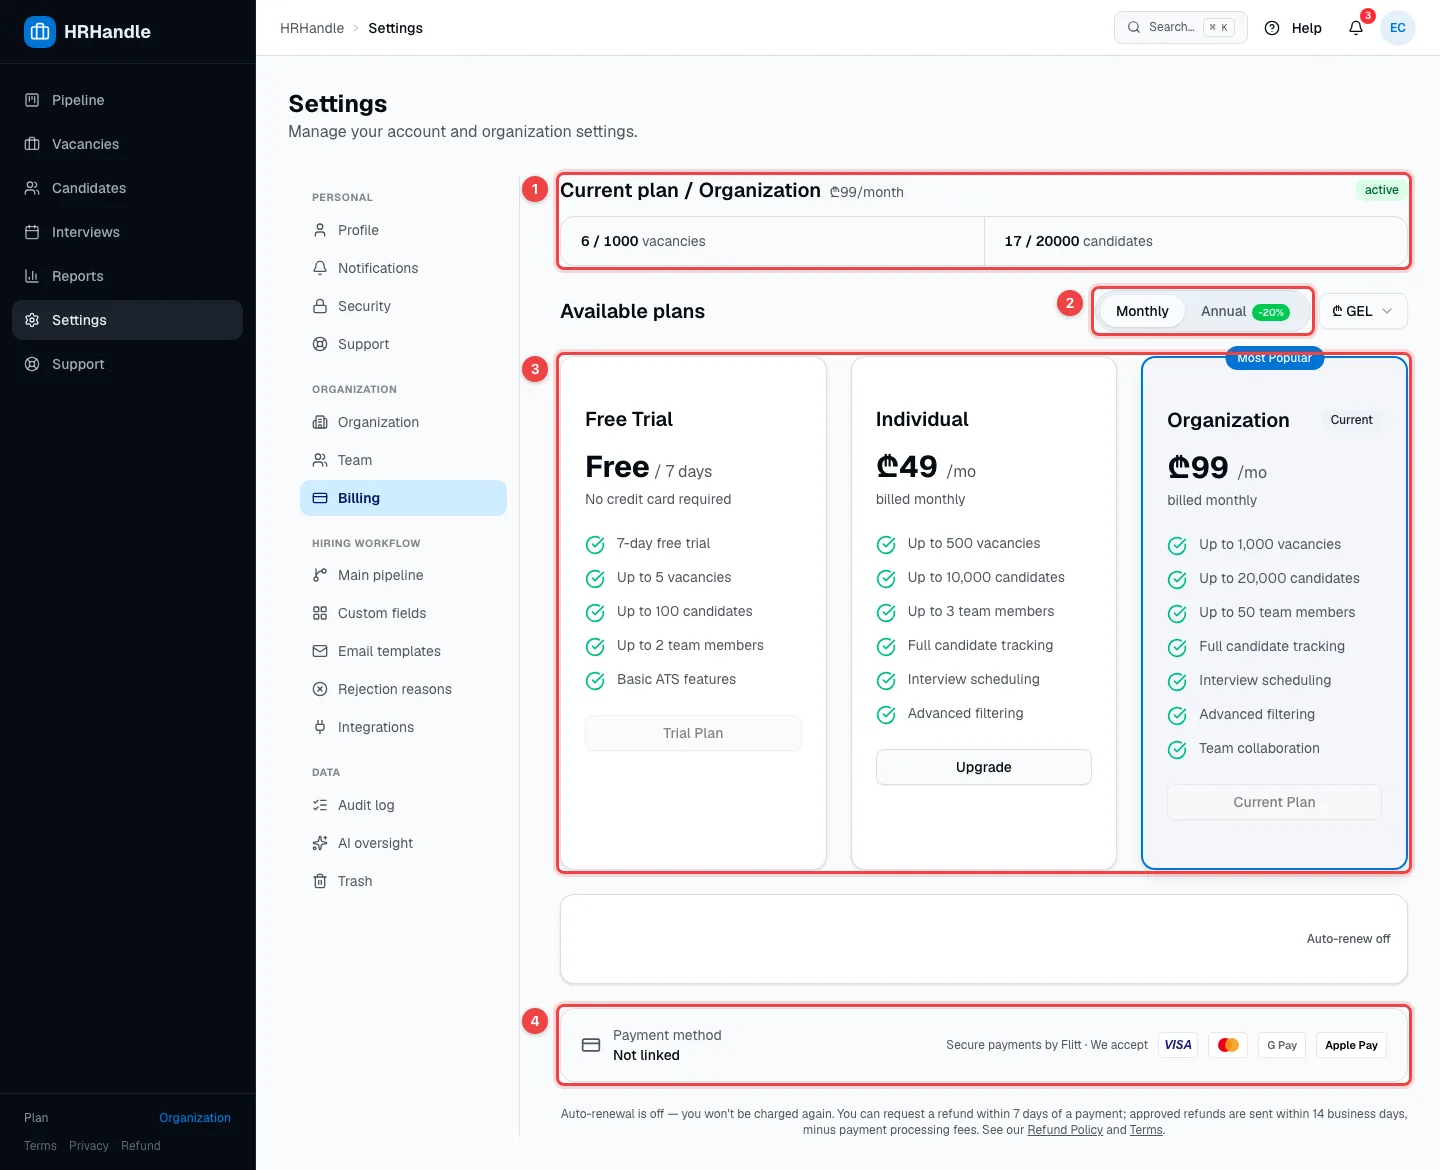Click the Organization plan link in sidebar footer
This screenshot has height=1170, width=1440.
pyautogui.click(x=195, y=1118)
